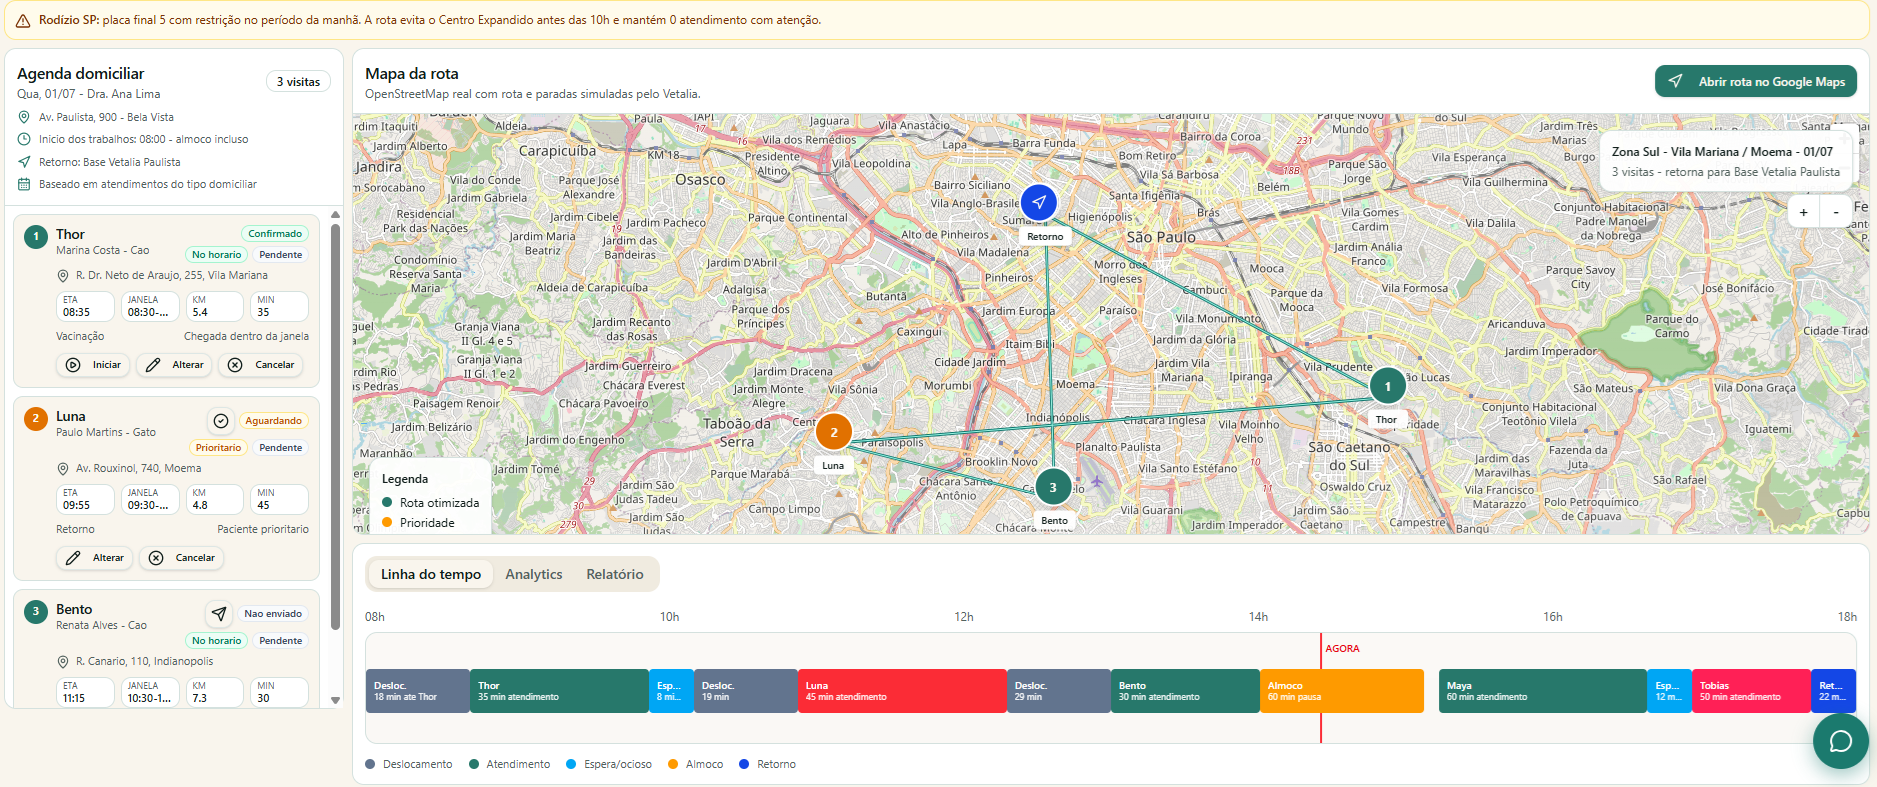
Task: Open route in Google Maps
Action: click(1755, 82)
